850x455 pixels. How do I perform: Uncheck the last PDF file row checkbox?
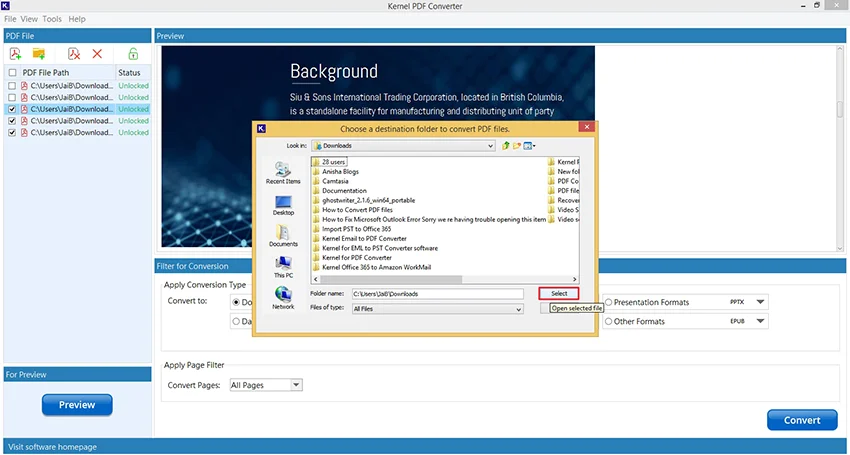coord(12,132)
